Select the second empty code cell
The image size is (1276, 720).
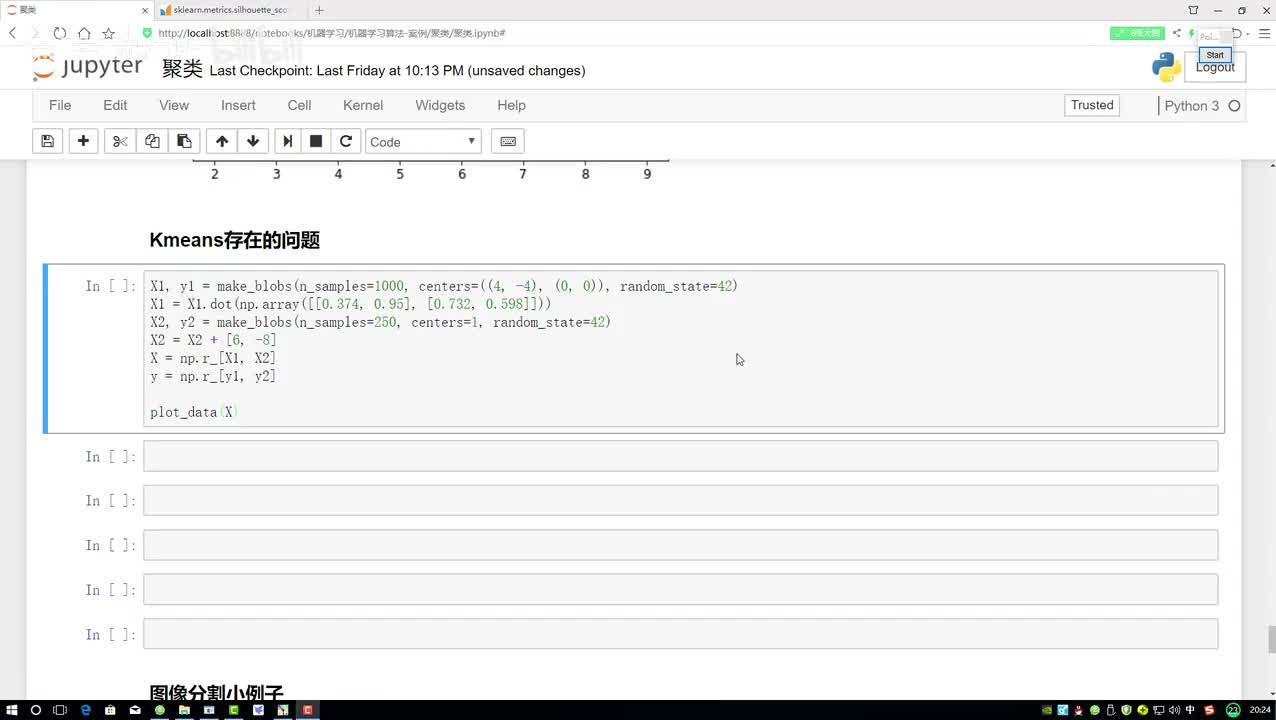(x=680, y=500)
